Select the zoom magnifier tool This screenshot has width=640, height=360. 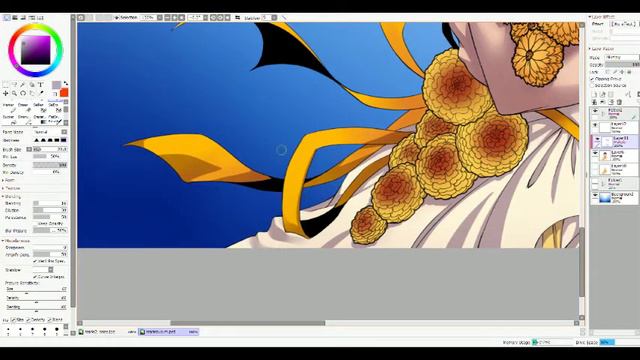[x=14, y=93]
